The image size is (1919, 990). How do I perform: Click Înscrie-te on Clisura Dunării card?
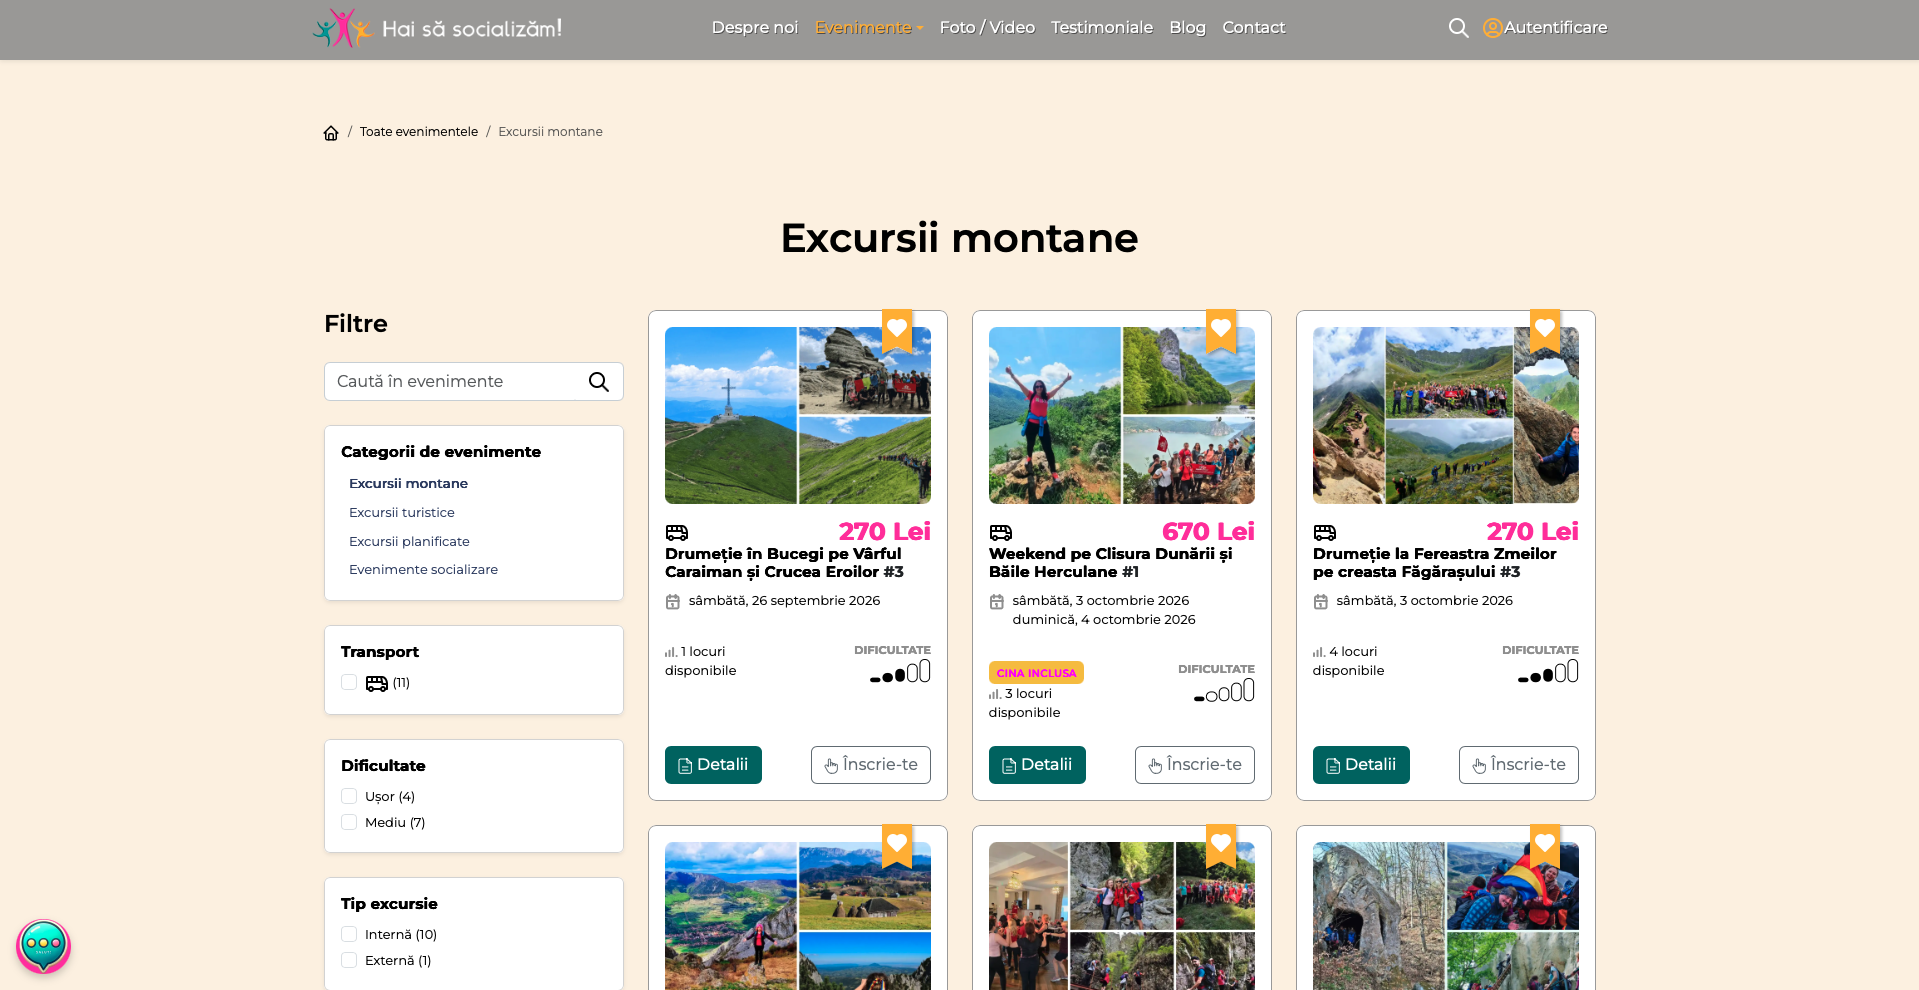coord(1195,765)
